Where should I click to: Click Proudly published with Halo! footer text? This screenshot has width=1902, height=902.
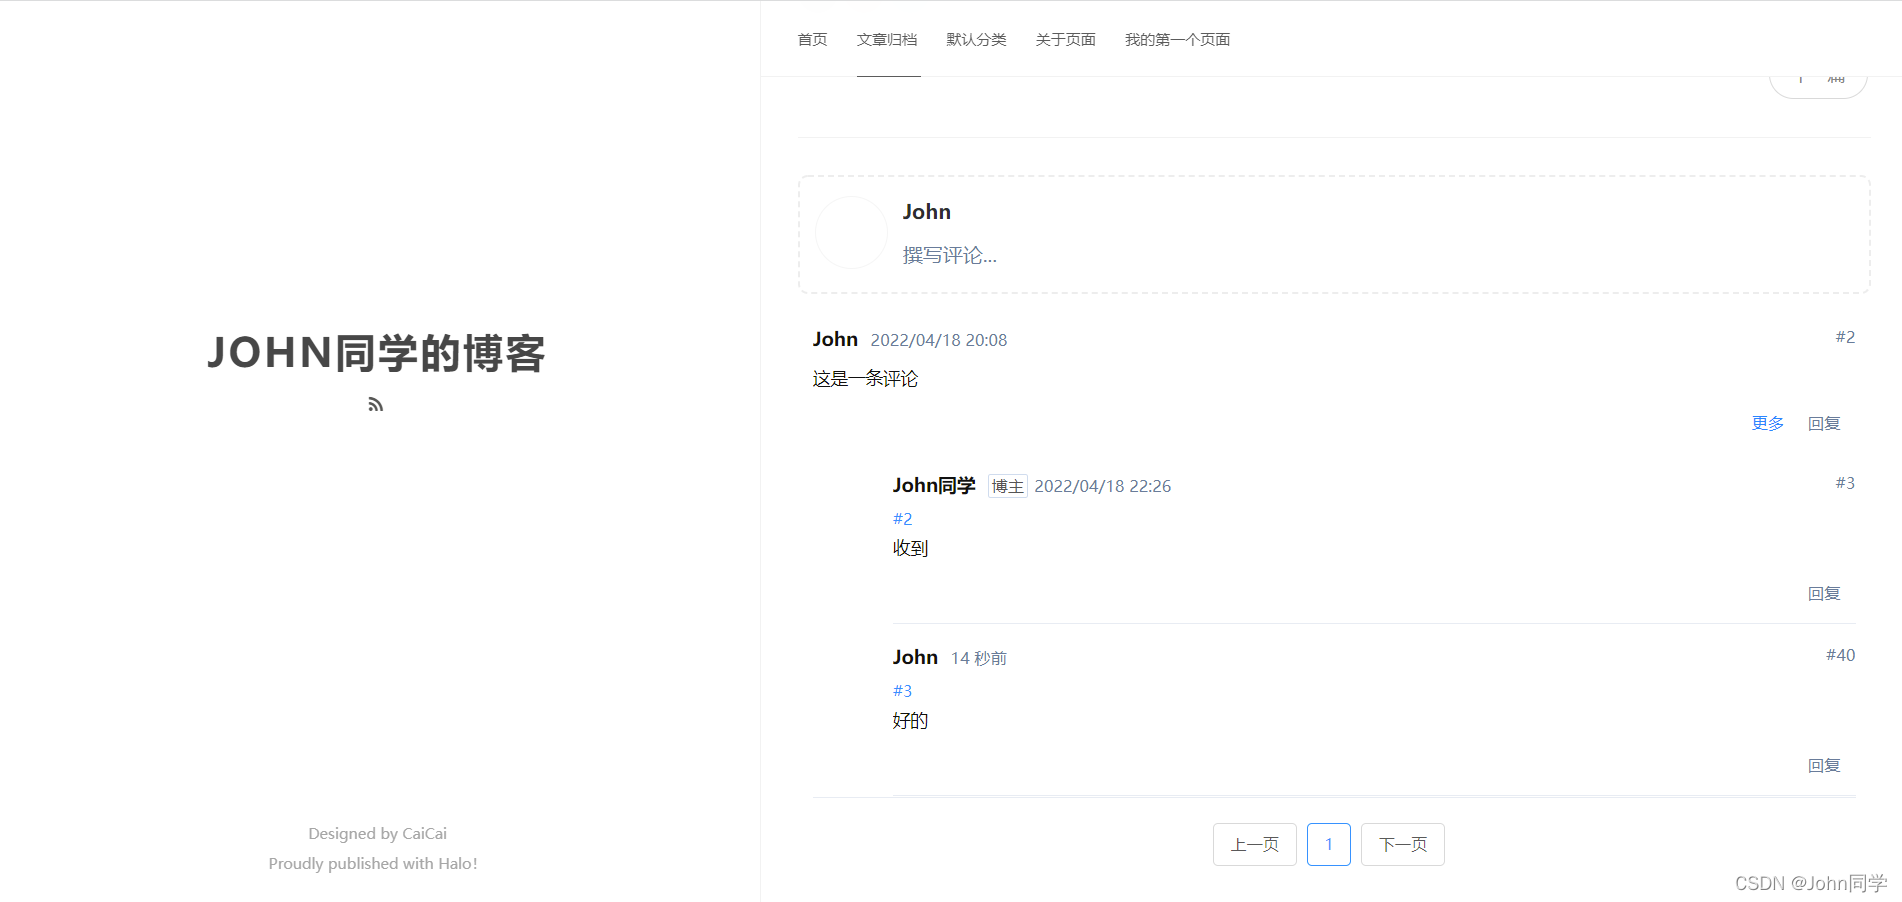[x=373, y=863]
